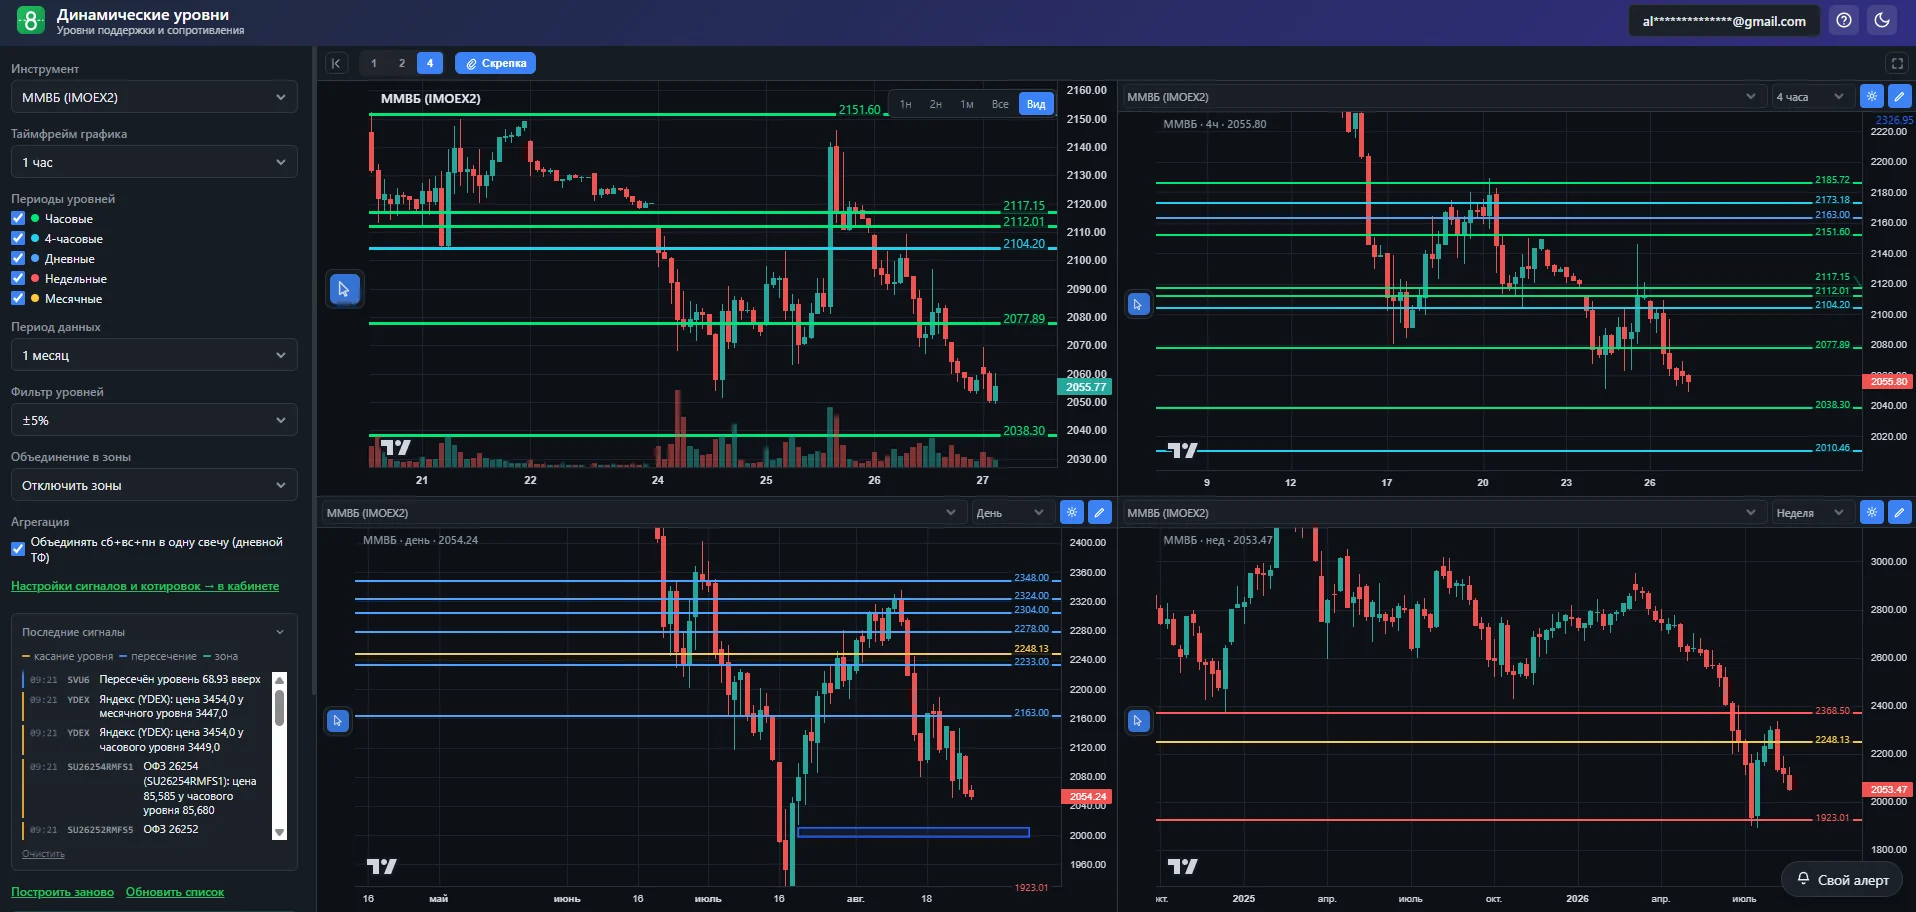Screen dimensions: 1916x912
Task: Click the fullscreen expand icon
Action: click(1897, 63)
